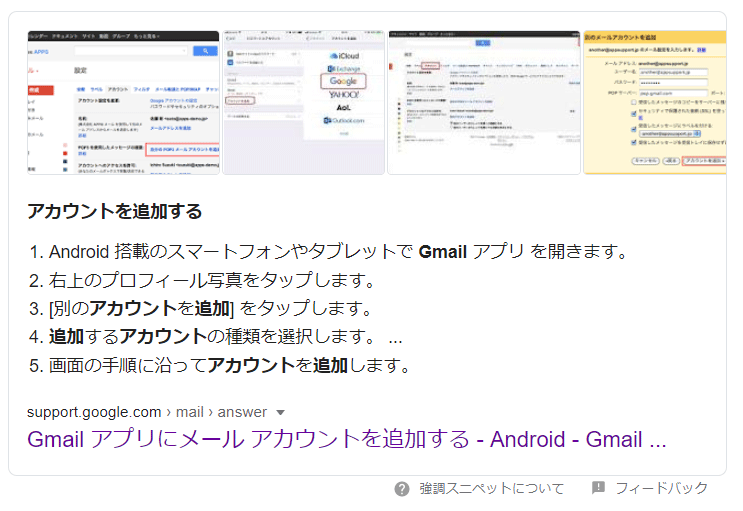The height and width of the screenshot is (511, 743).
Task: Open 強調スニペットについて link
Action: pyautogui.click(x=491, y=488)
